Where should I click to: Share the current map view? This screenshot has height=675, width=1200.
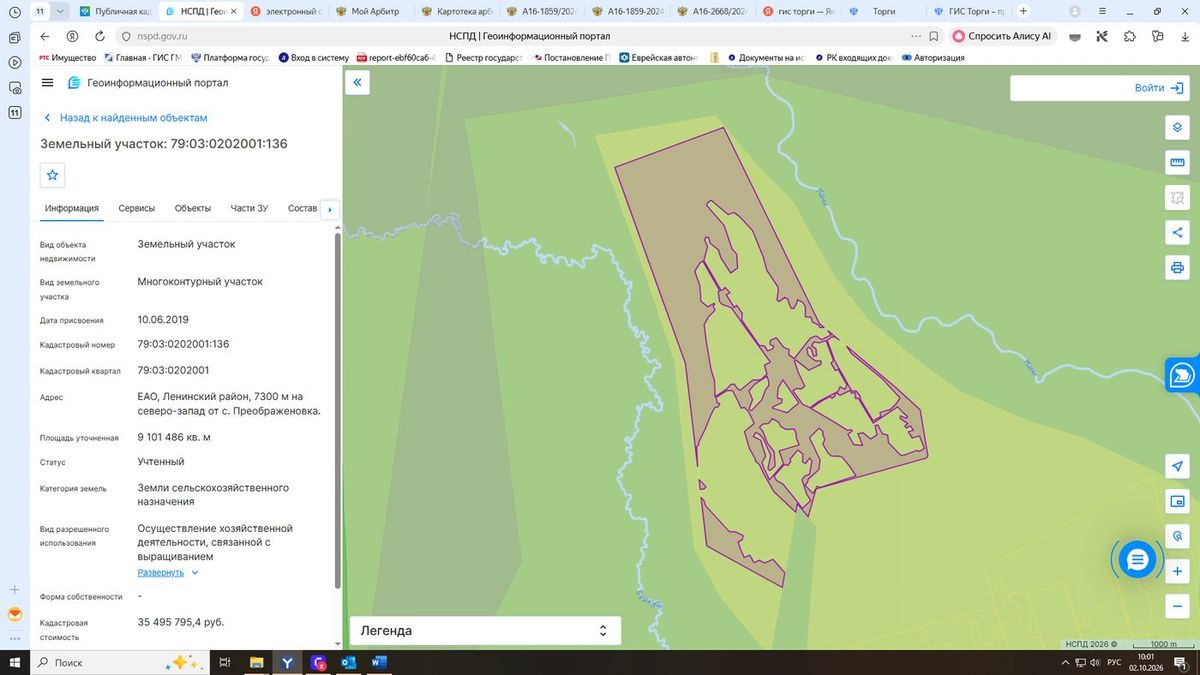click(1177, 233)
